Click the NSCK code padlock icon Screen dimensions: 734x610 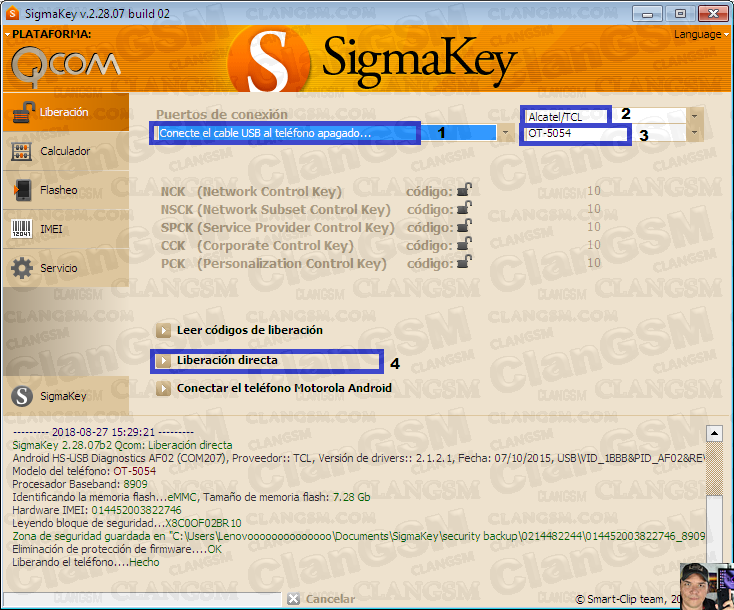point(464,208)
